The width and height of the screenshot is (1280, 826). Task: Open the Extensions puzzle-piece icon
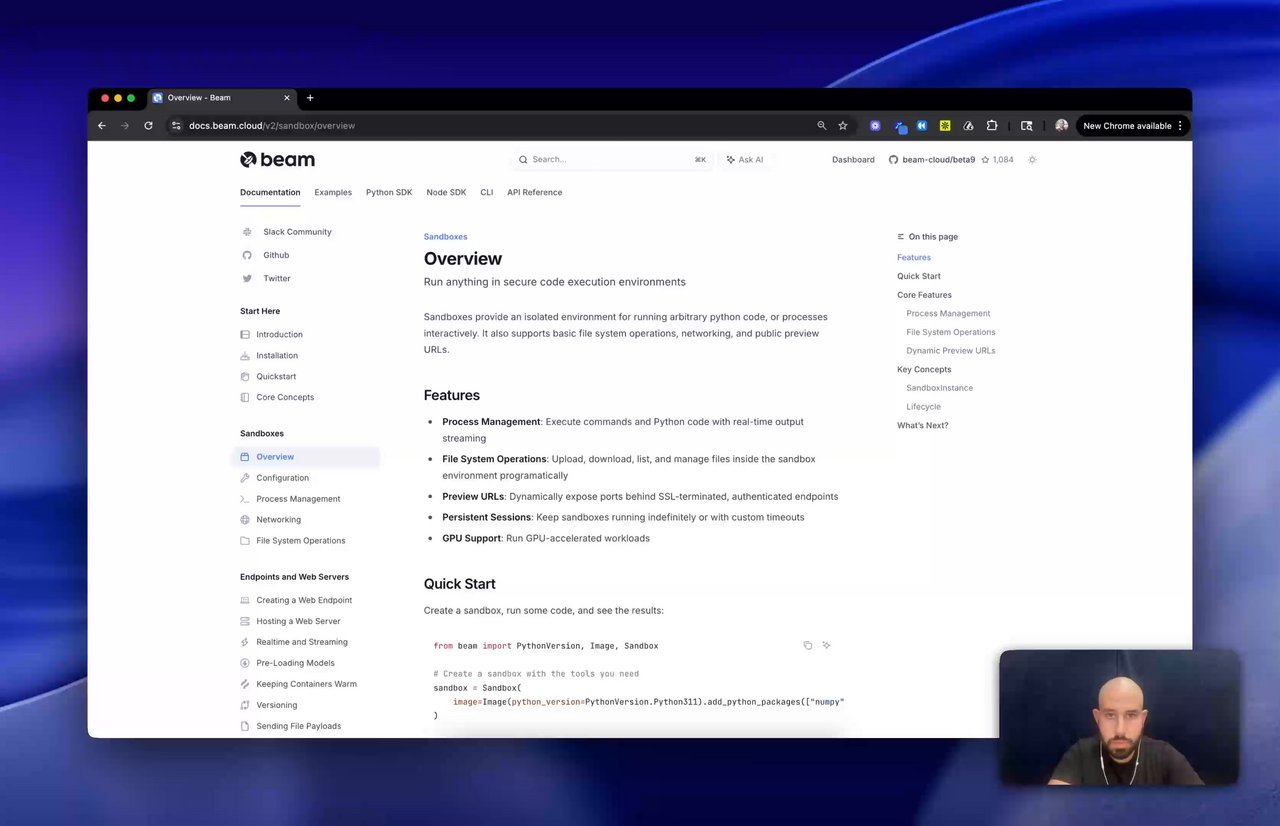pos(992,126)
